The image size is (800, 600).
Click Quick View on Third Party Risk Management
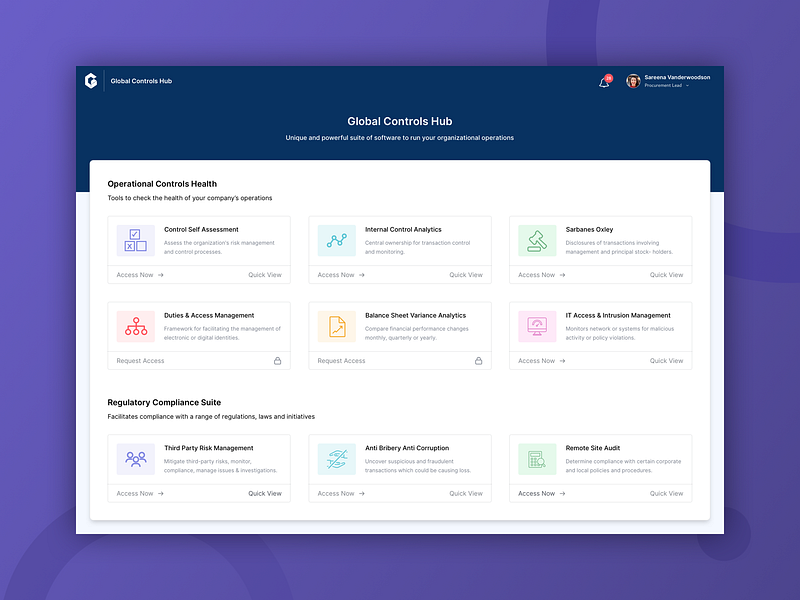point(265,493)
